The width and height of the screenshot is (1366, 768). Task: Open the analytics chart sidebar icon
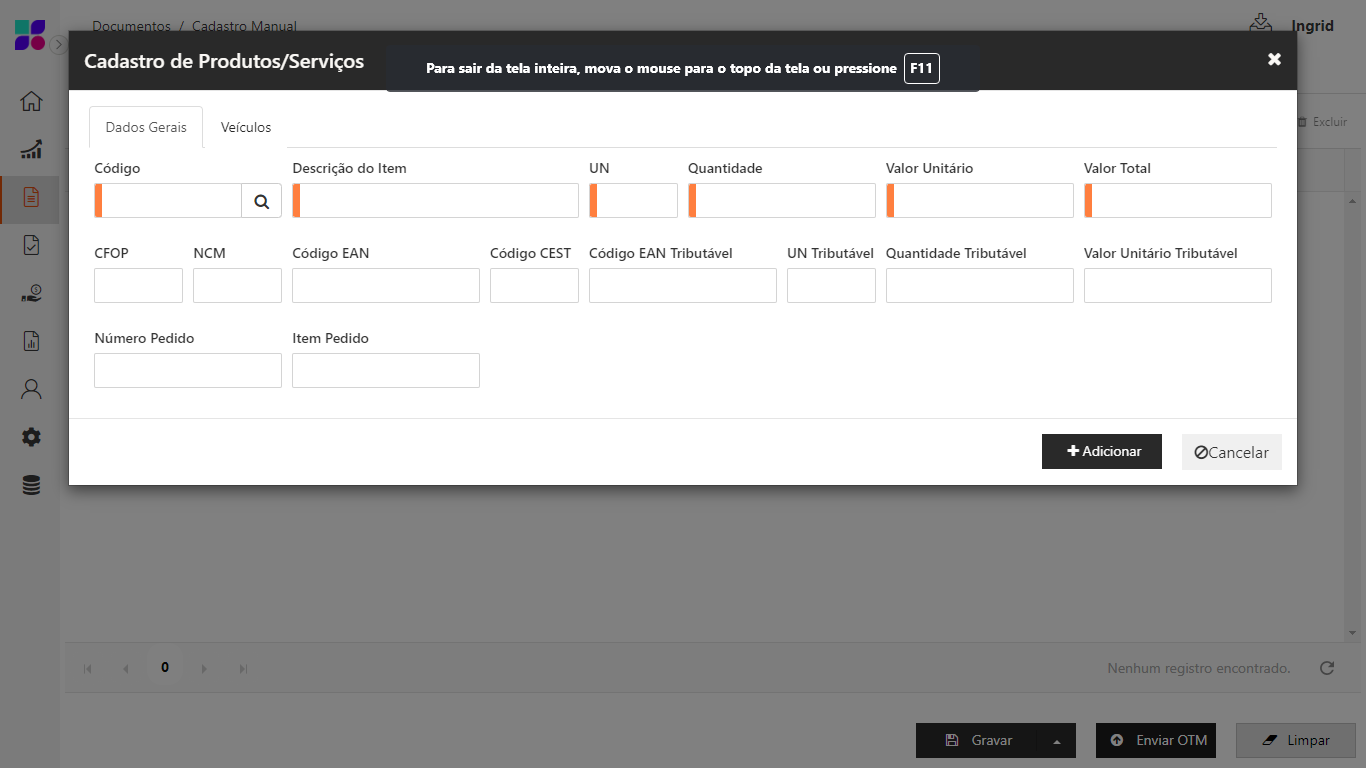(x=31, y=150)
